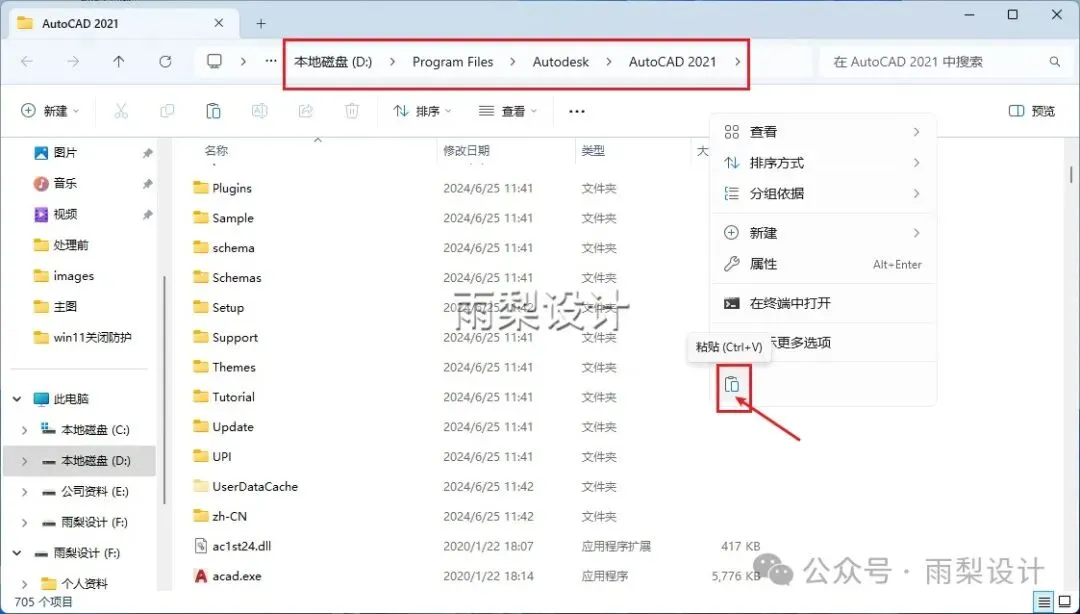Toggle the 预览 preview pane
Viewport: 1080px width, 614px height.
[1032, 111]
